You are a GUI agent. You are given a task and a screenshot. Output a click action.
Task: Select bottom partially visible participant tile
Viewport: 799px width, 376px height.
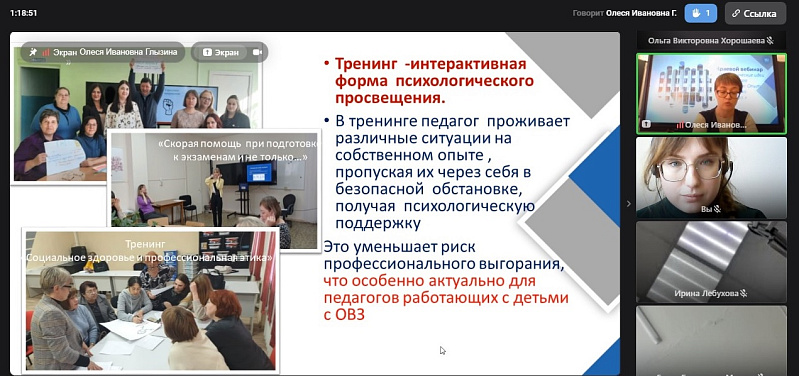(x=711, y=341)
